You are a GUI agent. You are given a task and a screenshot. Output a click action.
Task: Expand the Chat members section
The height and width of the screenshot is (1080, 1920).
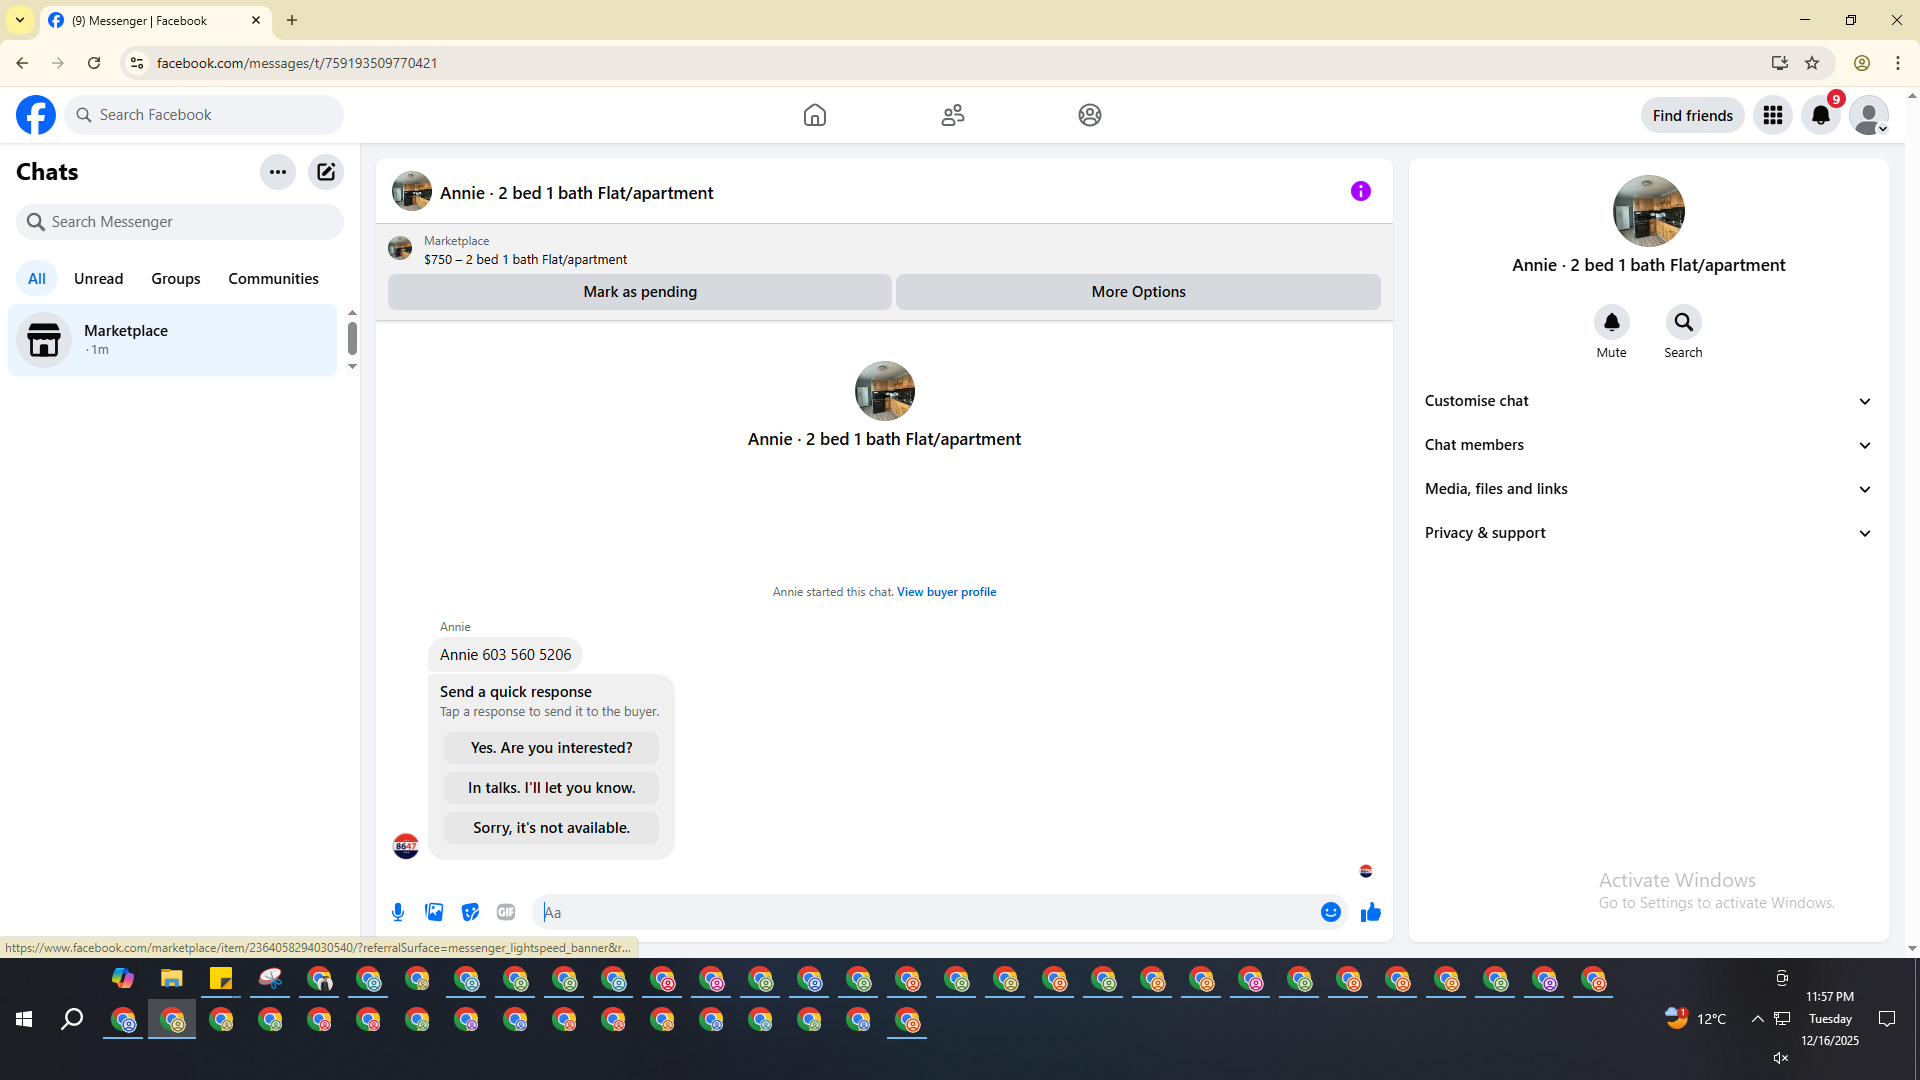click(1649, 445)
